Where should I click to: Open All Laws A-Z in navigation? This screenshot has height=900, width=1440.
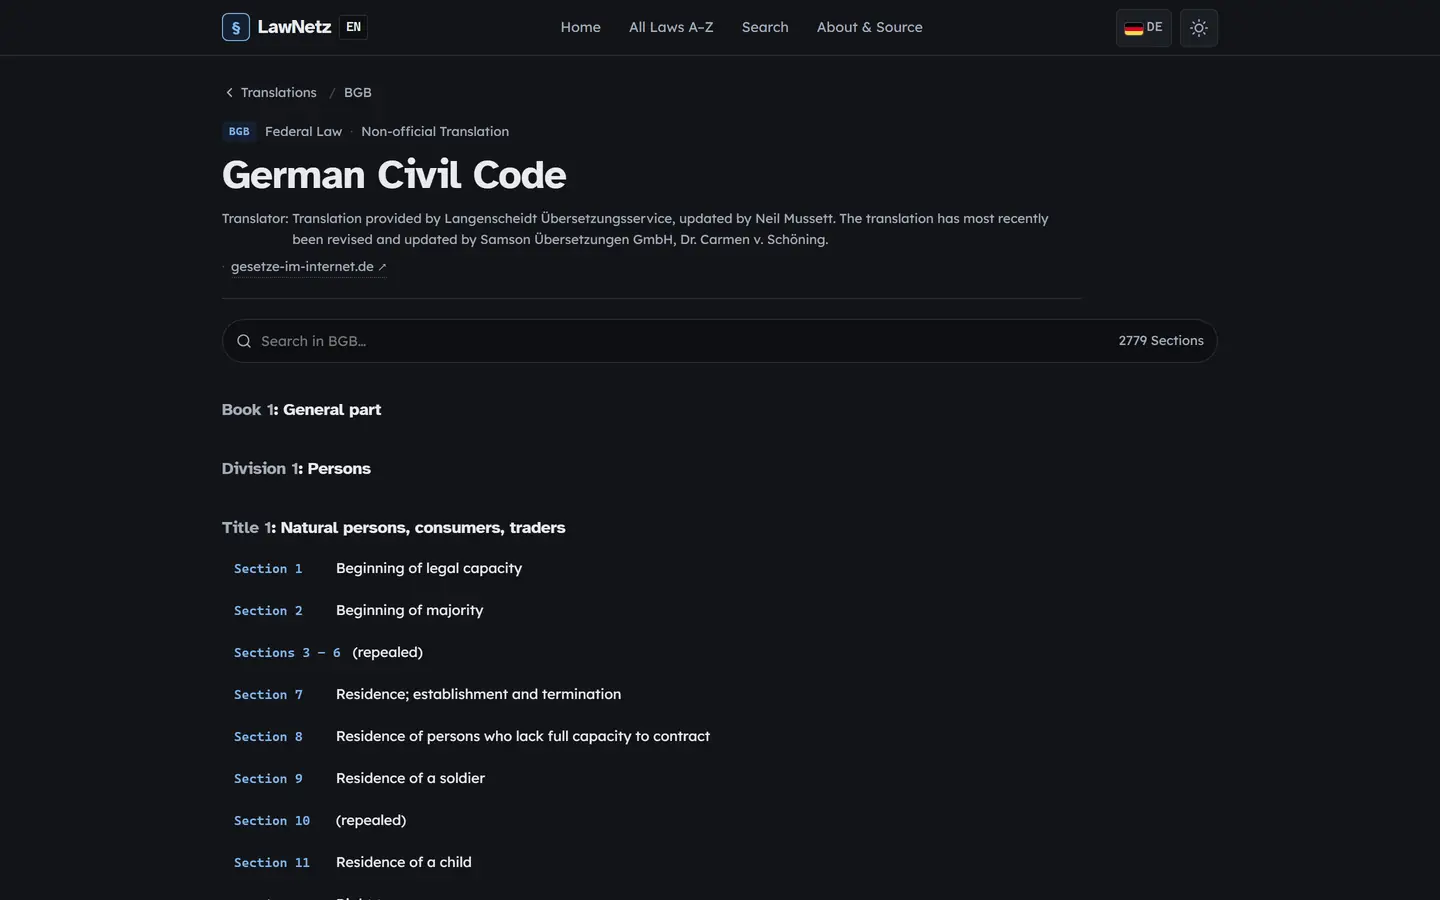(x=671, y=27)
